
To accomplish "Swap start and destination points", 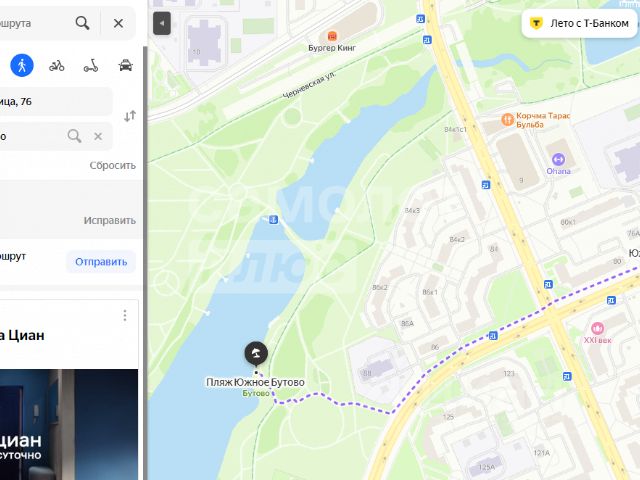I will click(x=130, y=116).
